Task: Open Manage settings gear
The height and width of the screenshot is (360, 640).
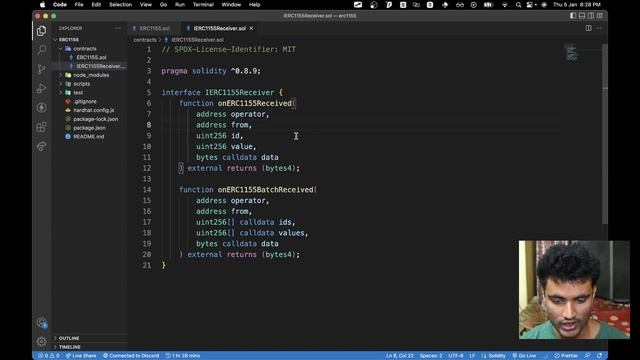Action: [x=41, y=341]
